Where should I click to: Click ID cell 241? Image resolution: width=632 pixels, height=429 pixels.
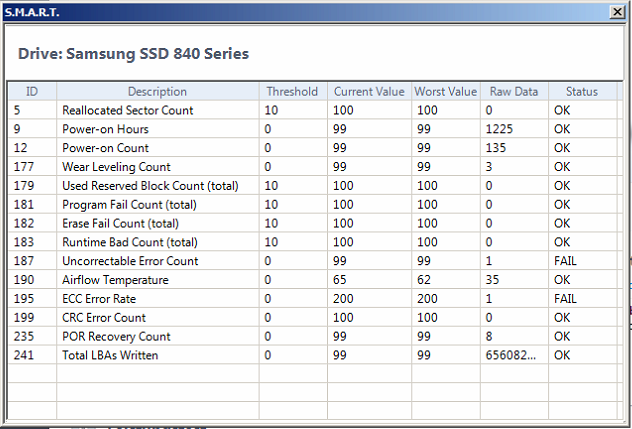coord(24,355)
